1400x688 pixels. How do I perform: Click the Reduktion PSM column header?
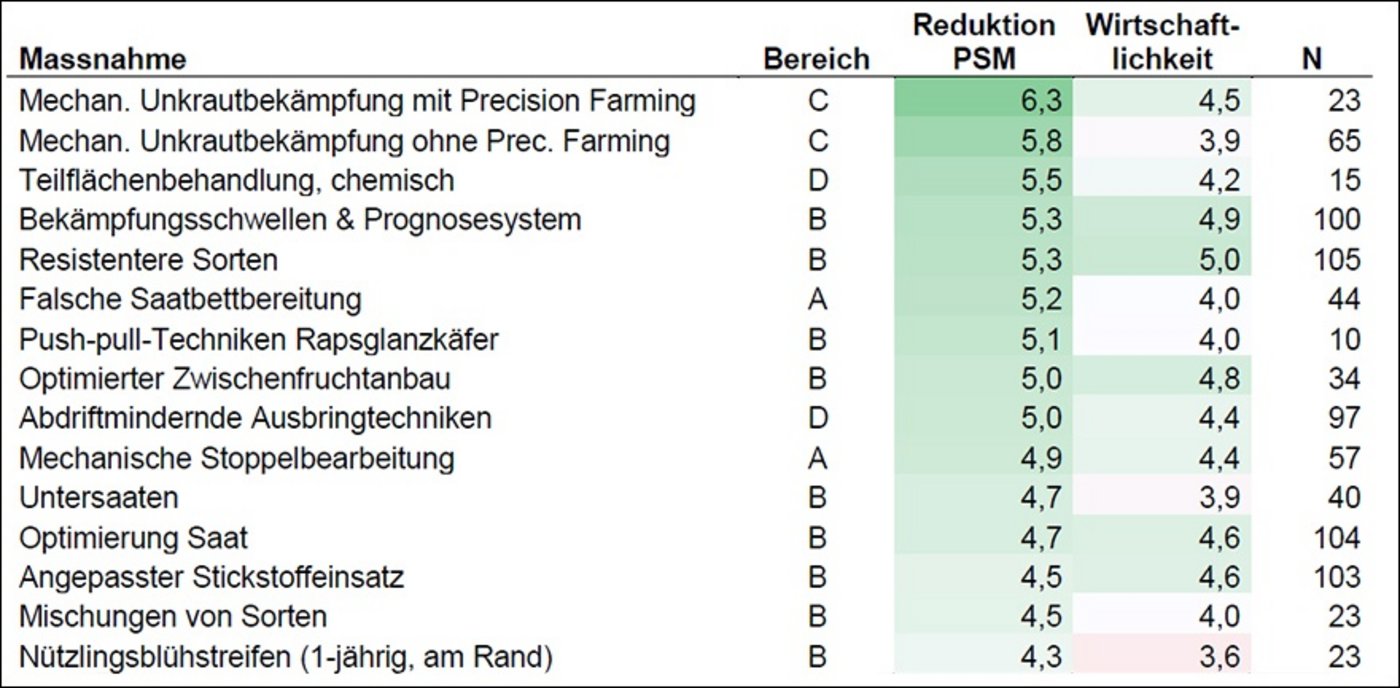pos(984,41)
